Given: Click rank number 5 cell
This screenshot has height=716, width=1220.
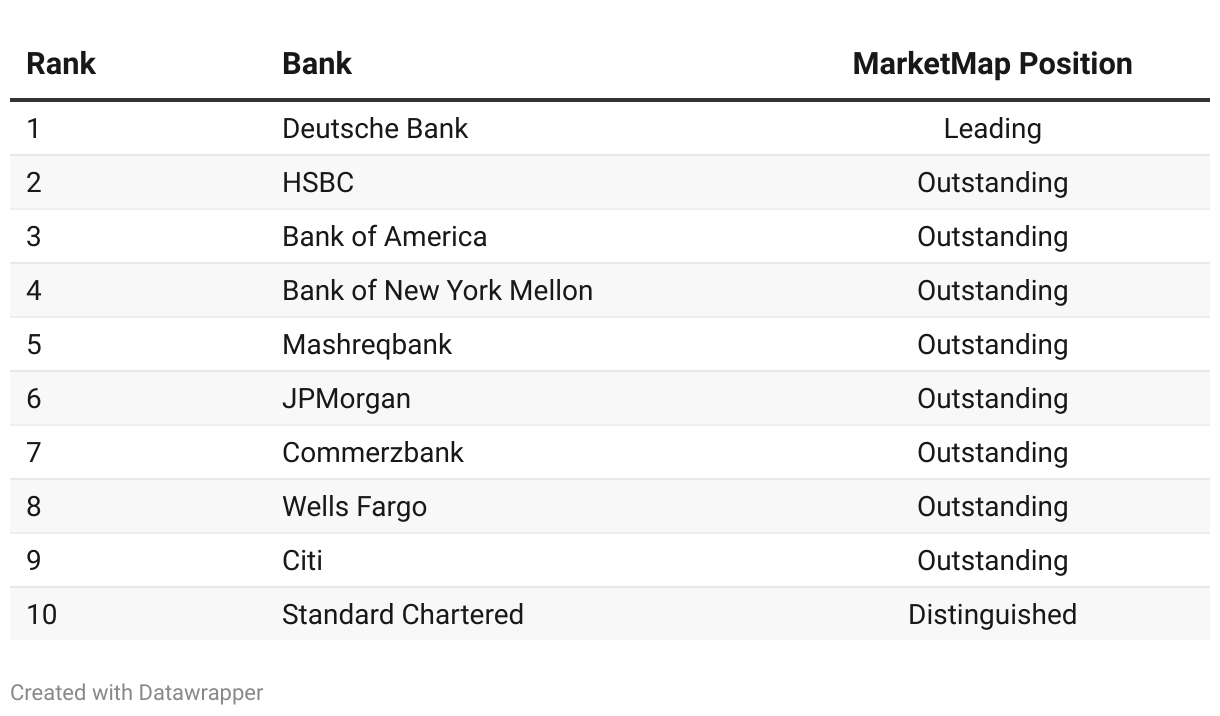Looking at the screenshot, I should pos(34,345).
